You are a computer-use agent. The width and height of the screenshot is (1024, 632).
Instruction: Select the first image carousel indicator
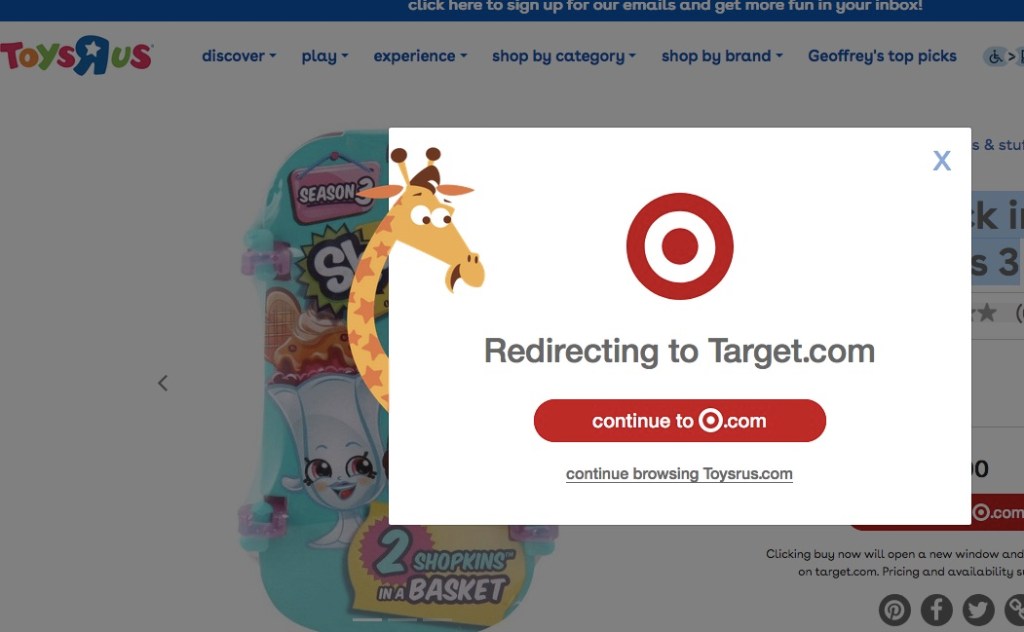[x=367, y=619]
